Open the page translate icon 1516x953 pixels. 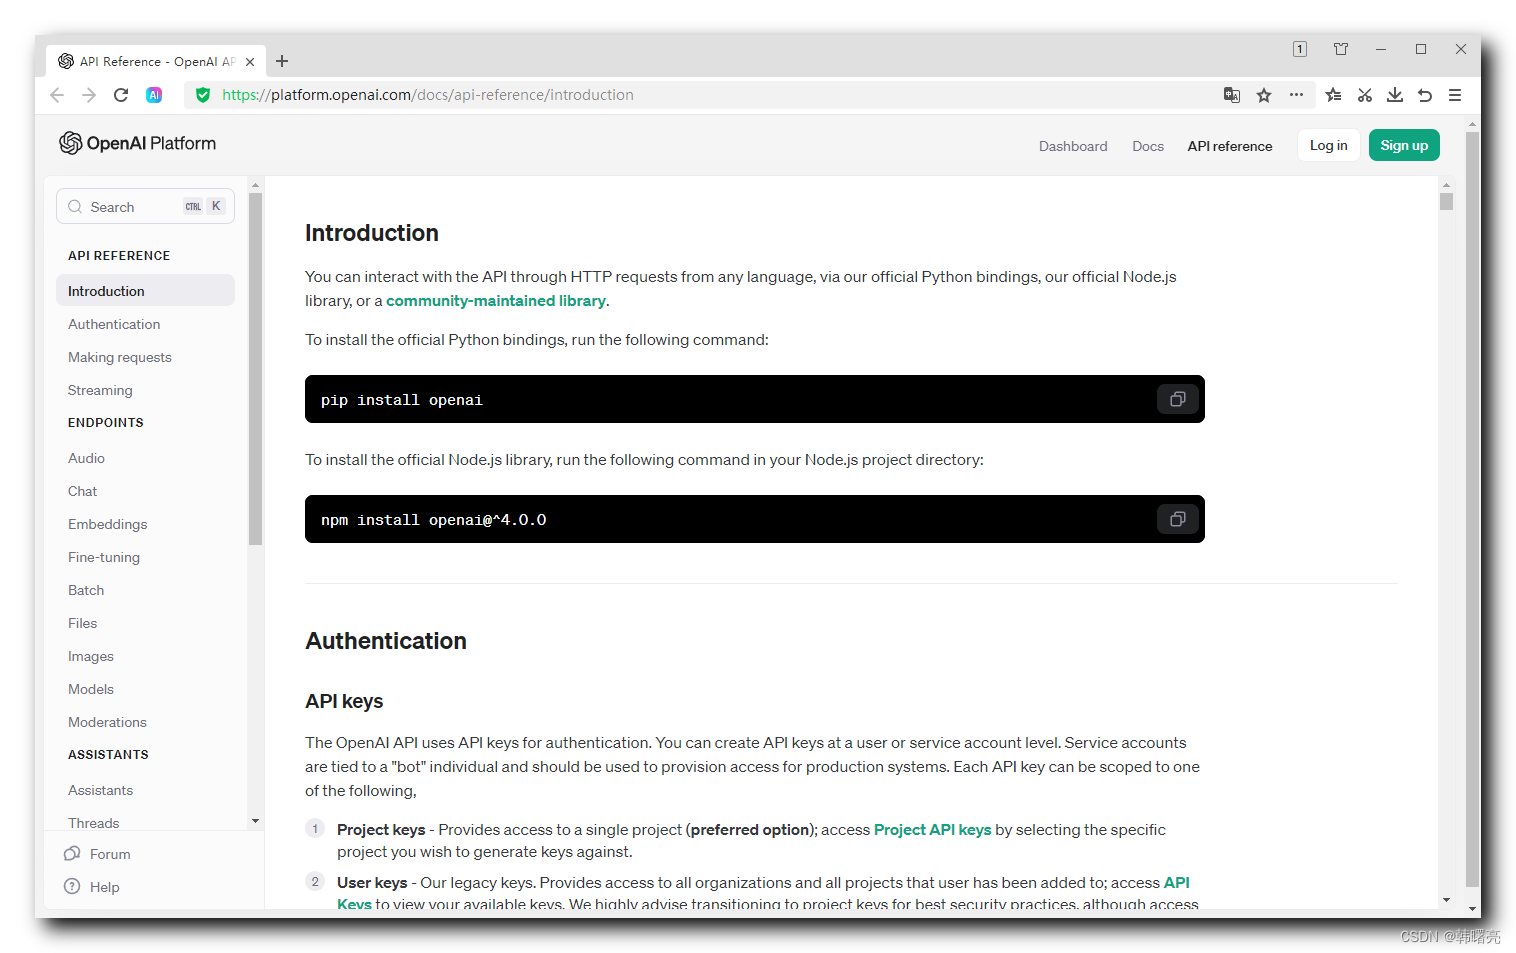[1232, 95]
